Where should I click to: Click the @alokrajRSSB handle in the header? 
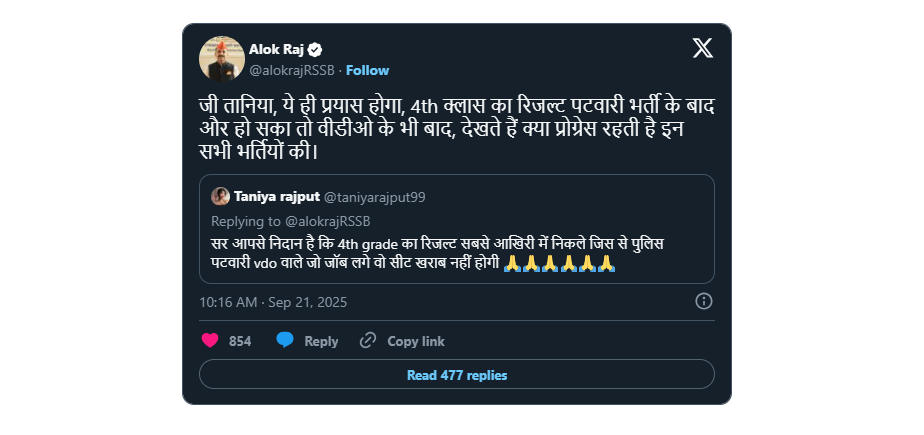291,70
